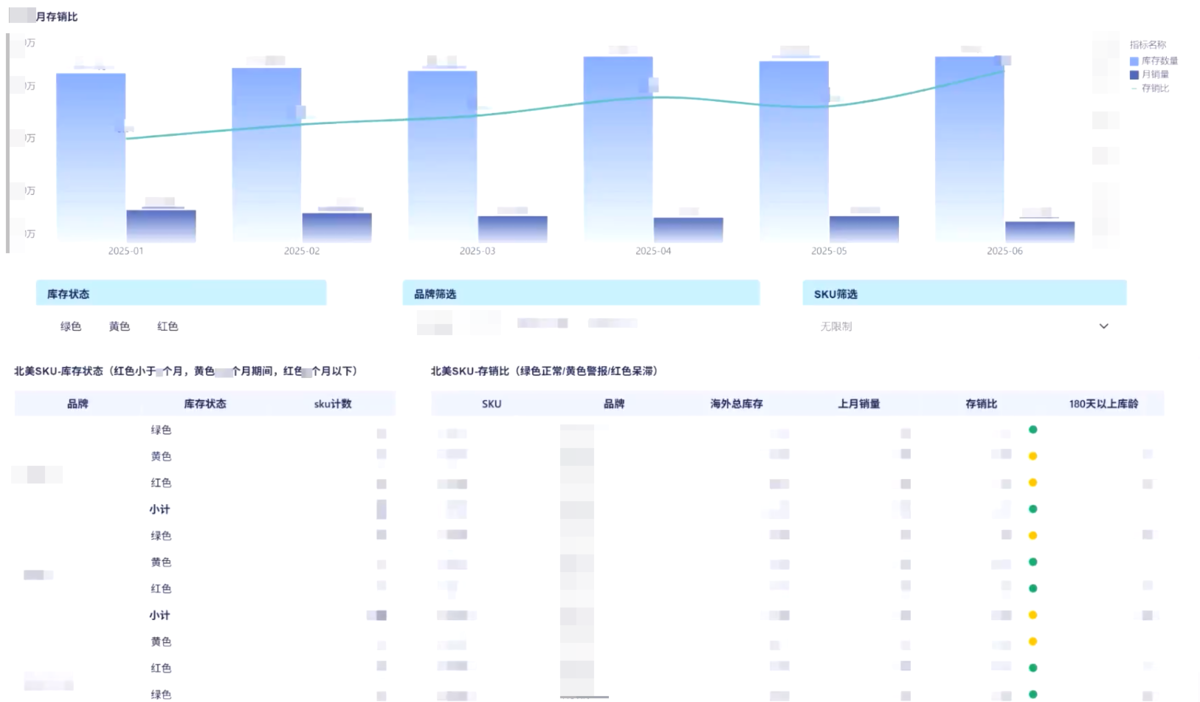Click the 存销比 legend line marker
The image size is (1200, 702).
(x=1134, y=88)
